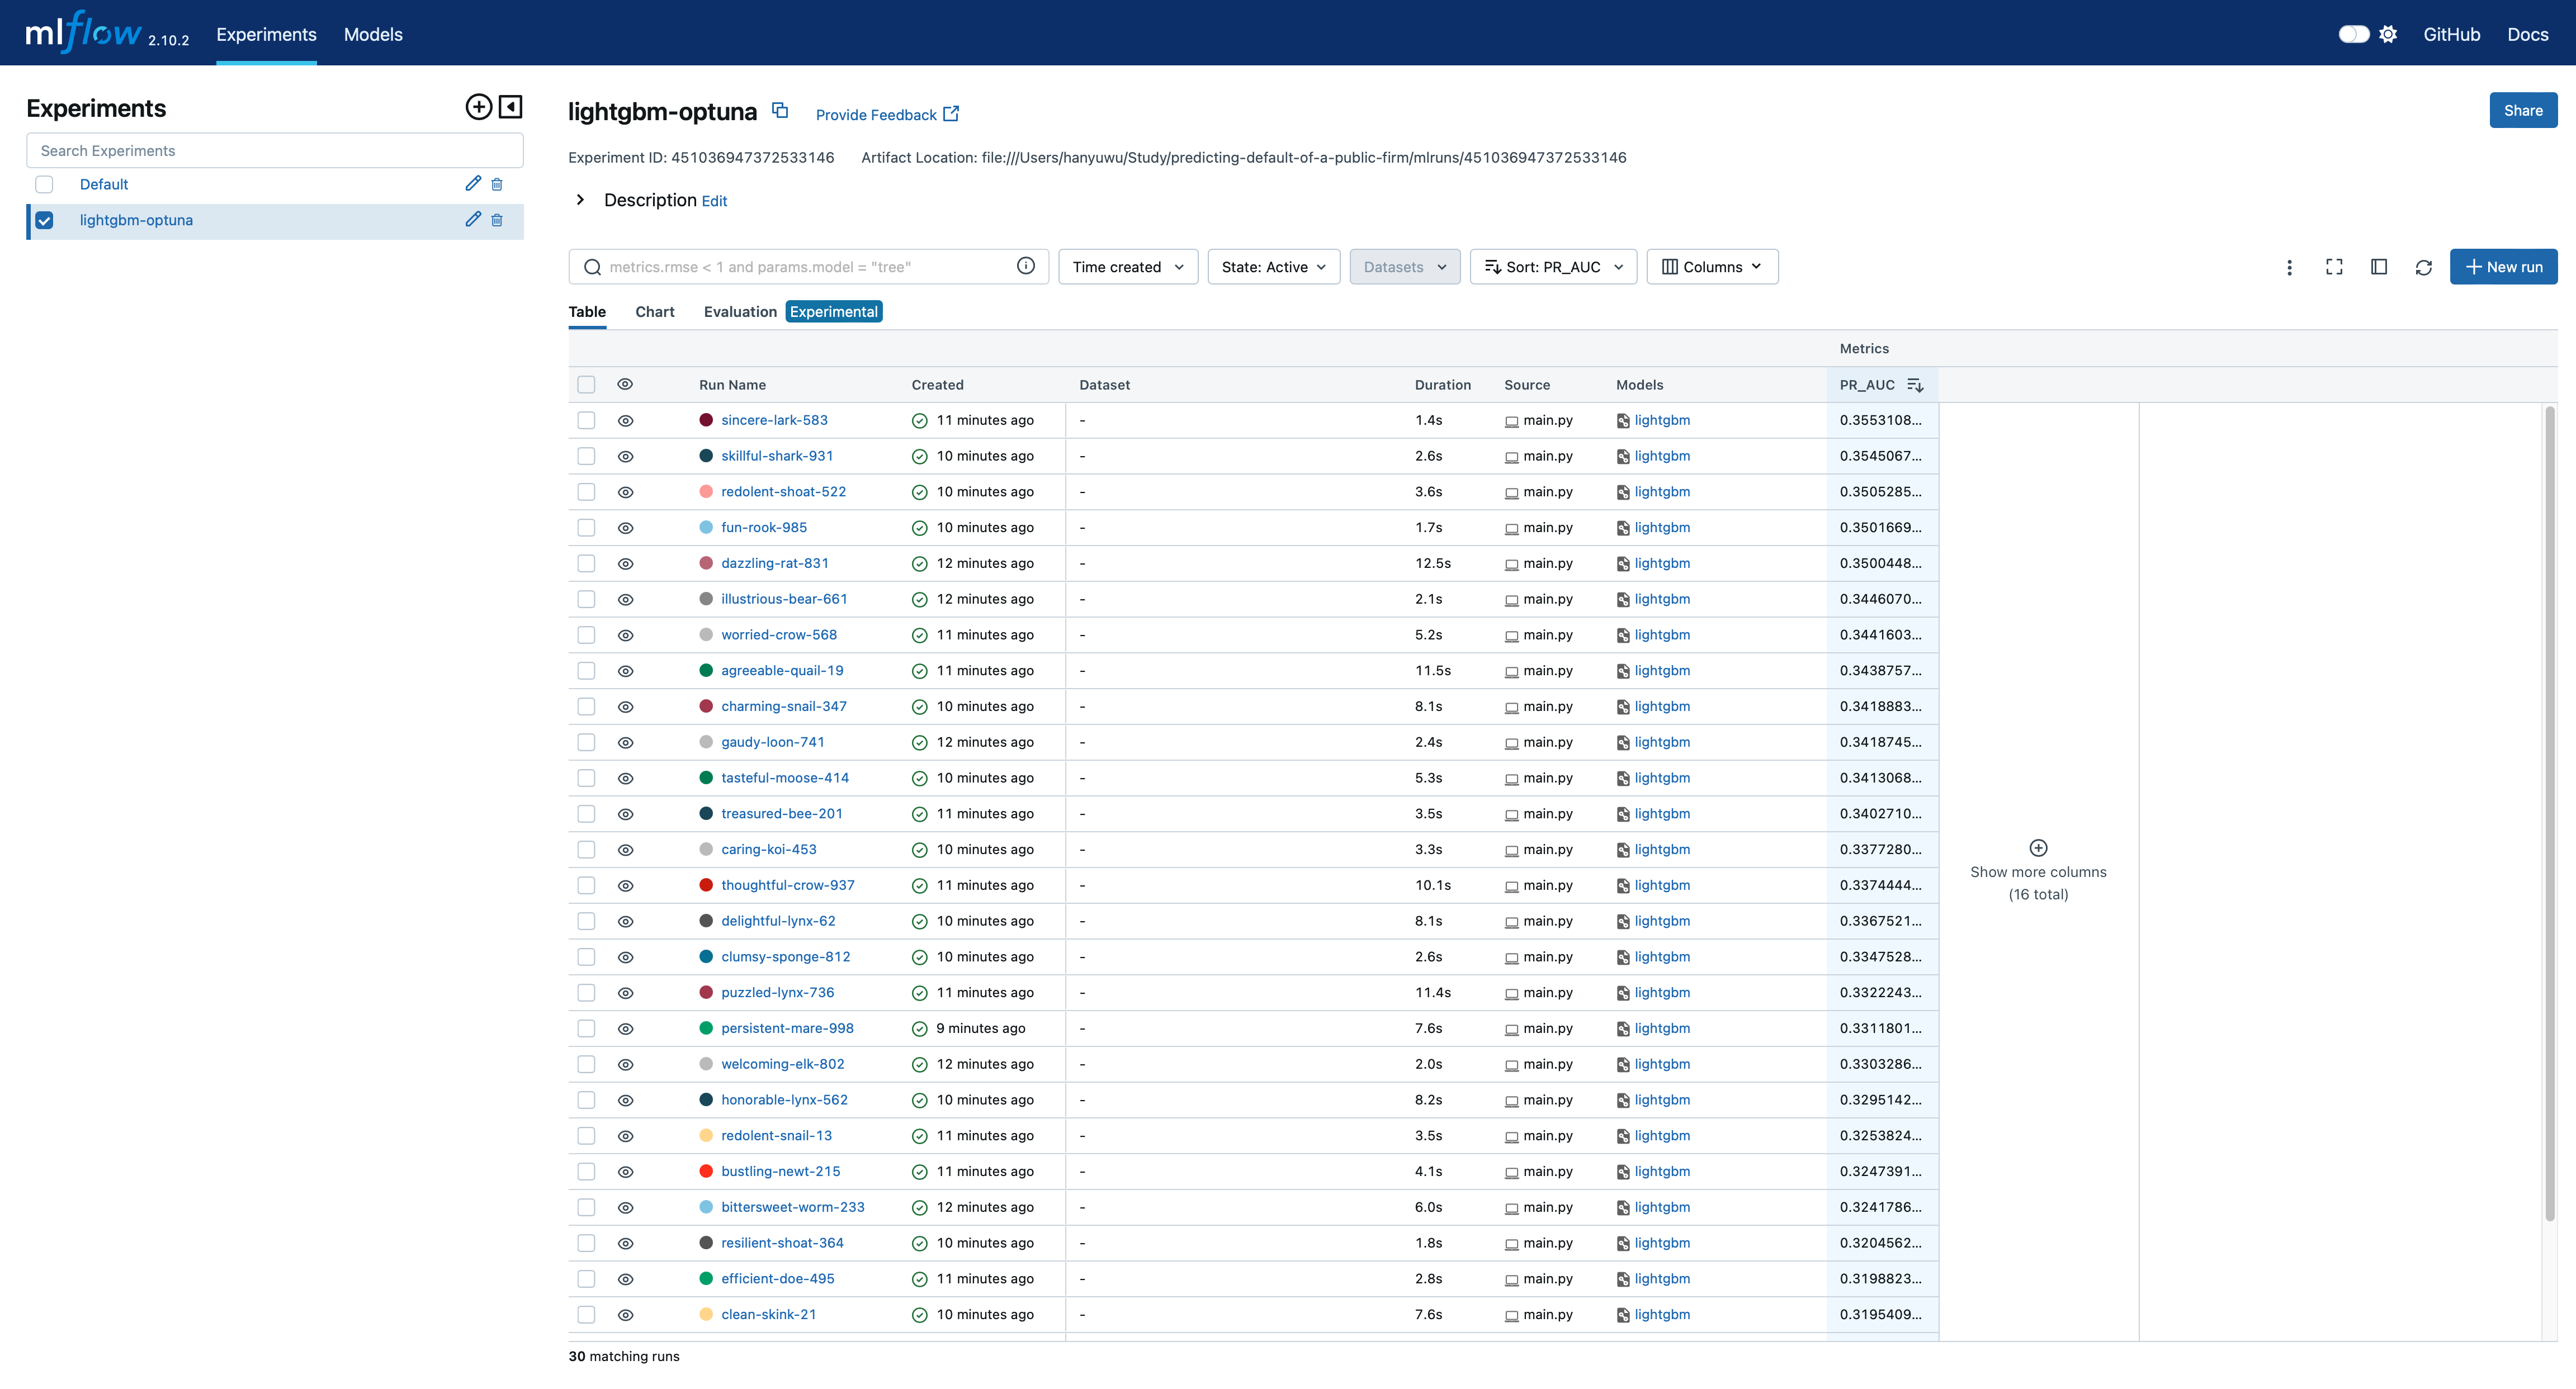Expand the Description section
2576x1389 pixels.
pyautogui.click(x=580, y=200)
